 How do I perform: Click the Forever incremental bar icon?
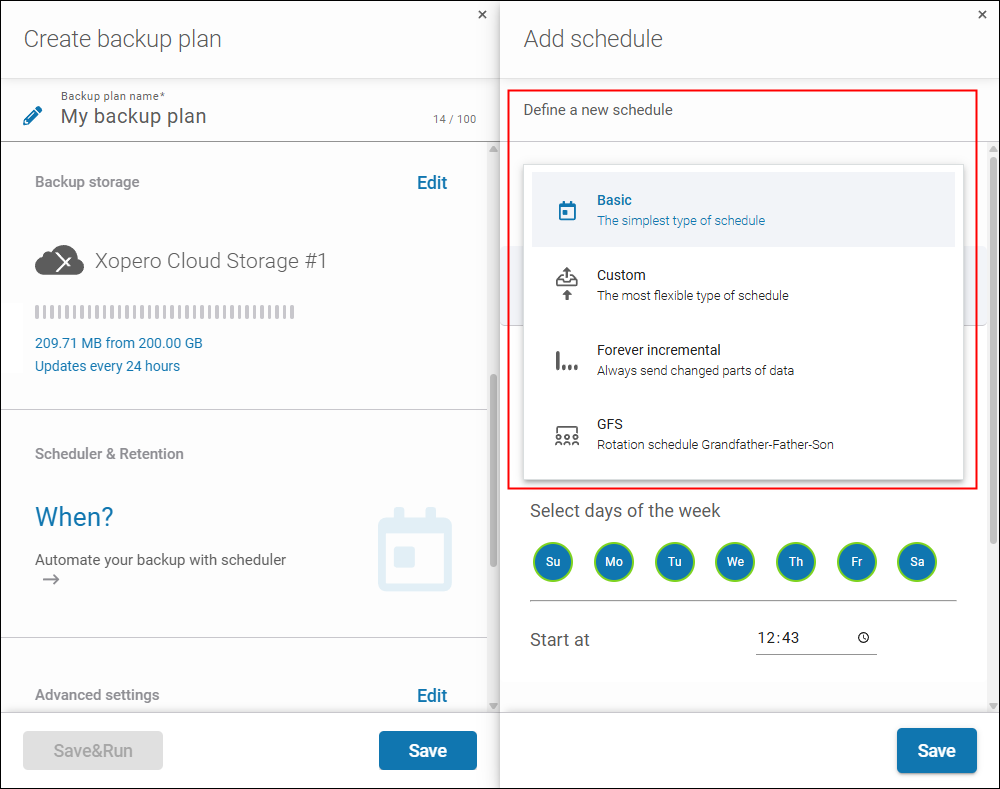click(567, 361)
